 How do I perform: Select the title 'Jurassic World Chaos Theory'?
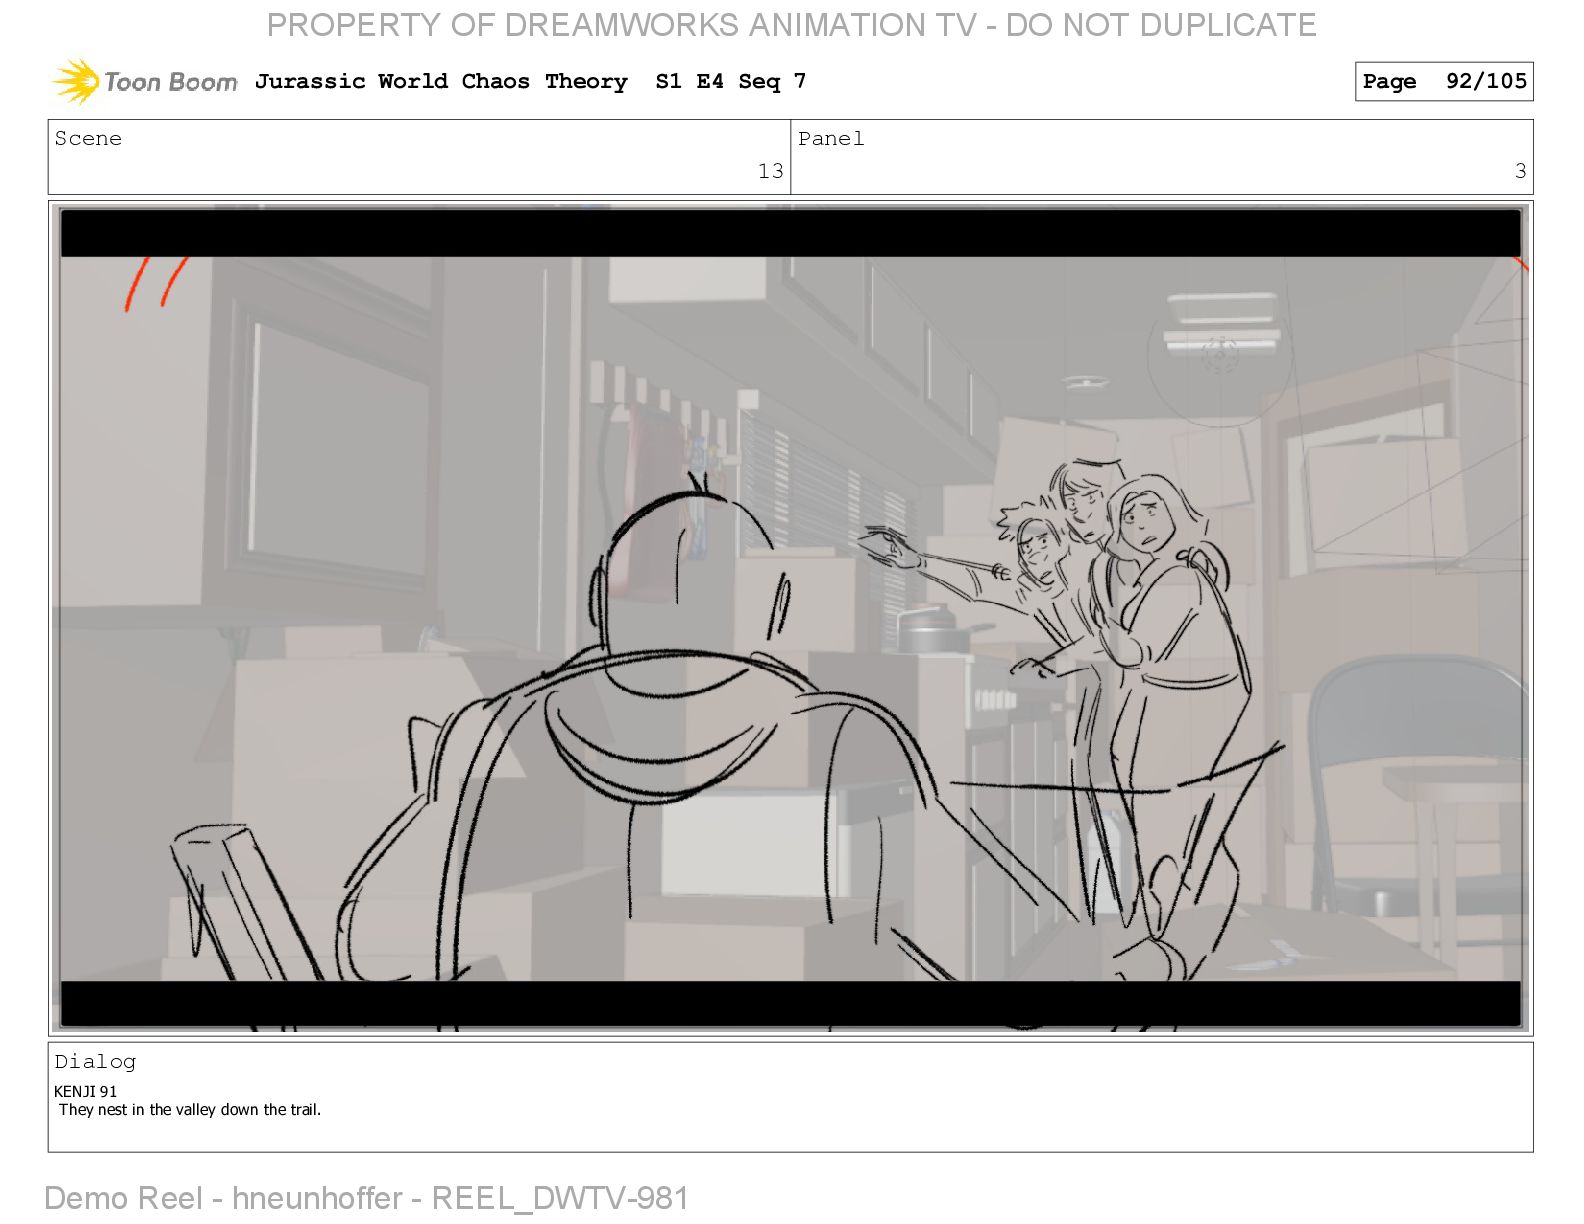tap(441, 81)
